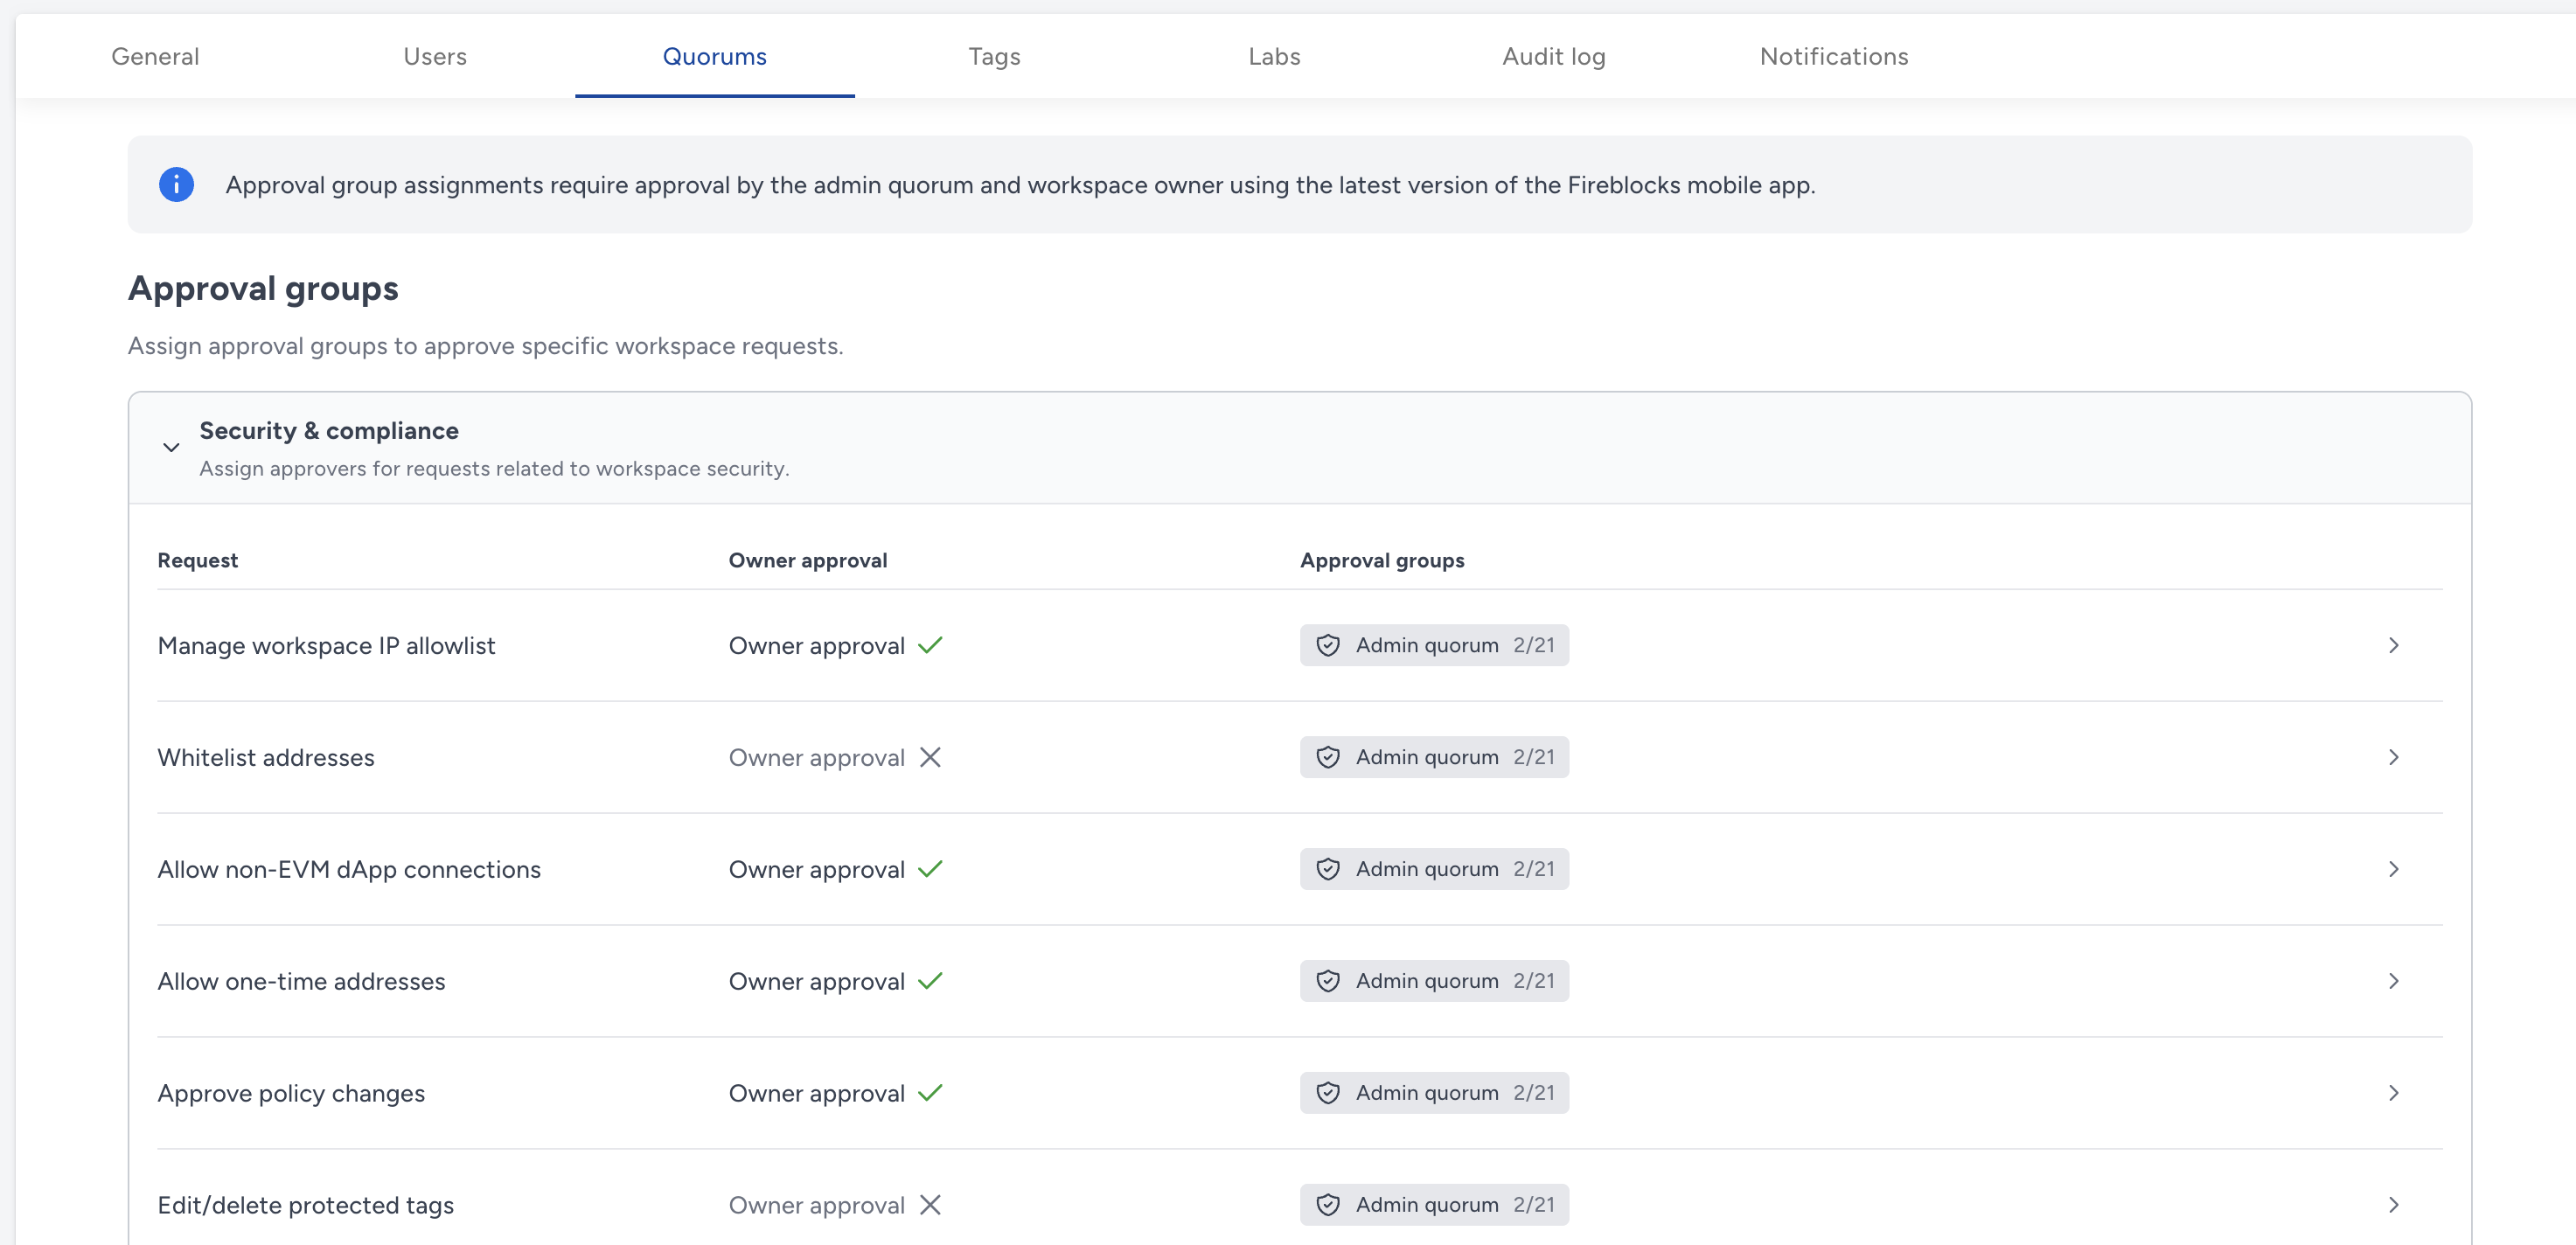
Task: Click shield icon in protected tags quorum badge
Action: click(1328, 1206)
